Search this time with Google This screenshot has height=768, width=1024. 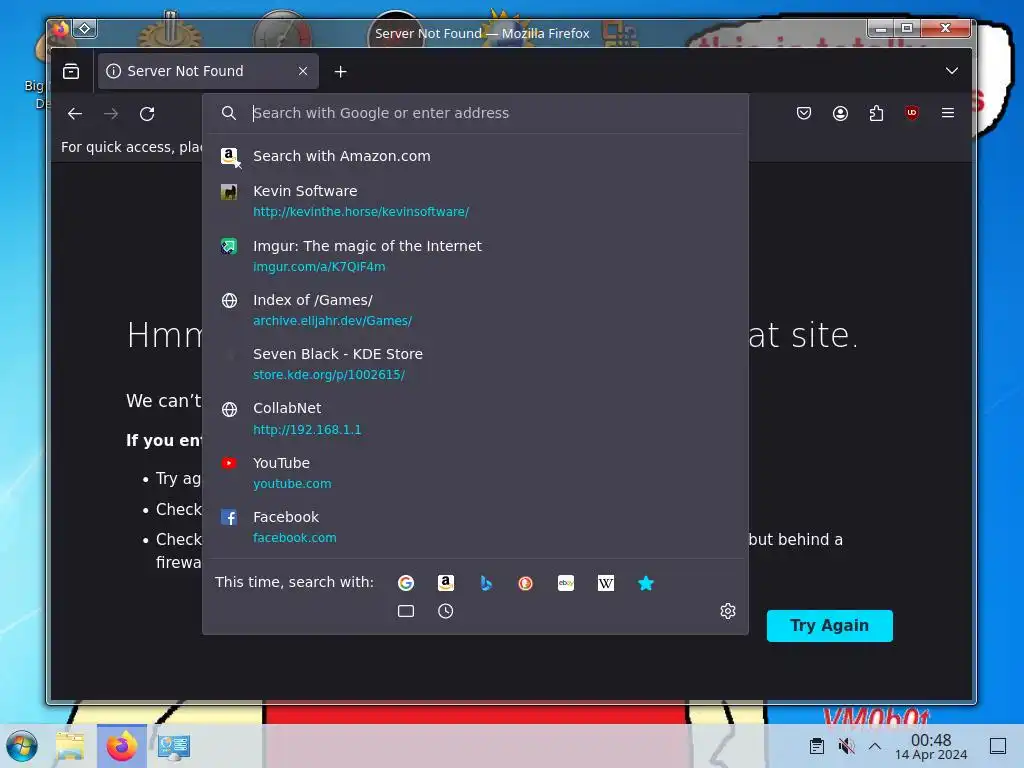coord(406,583)
